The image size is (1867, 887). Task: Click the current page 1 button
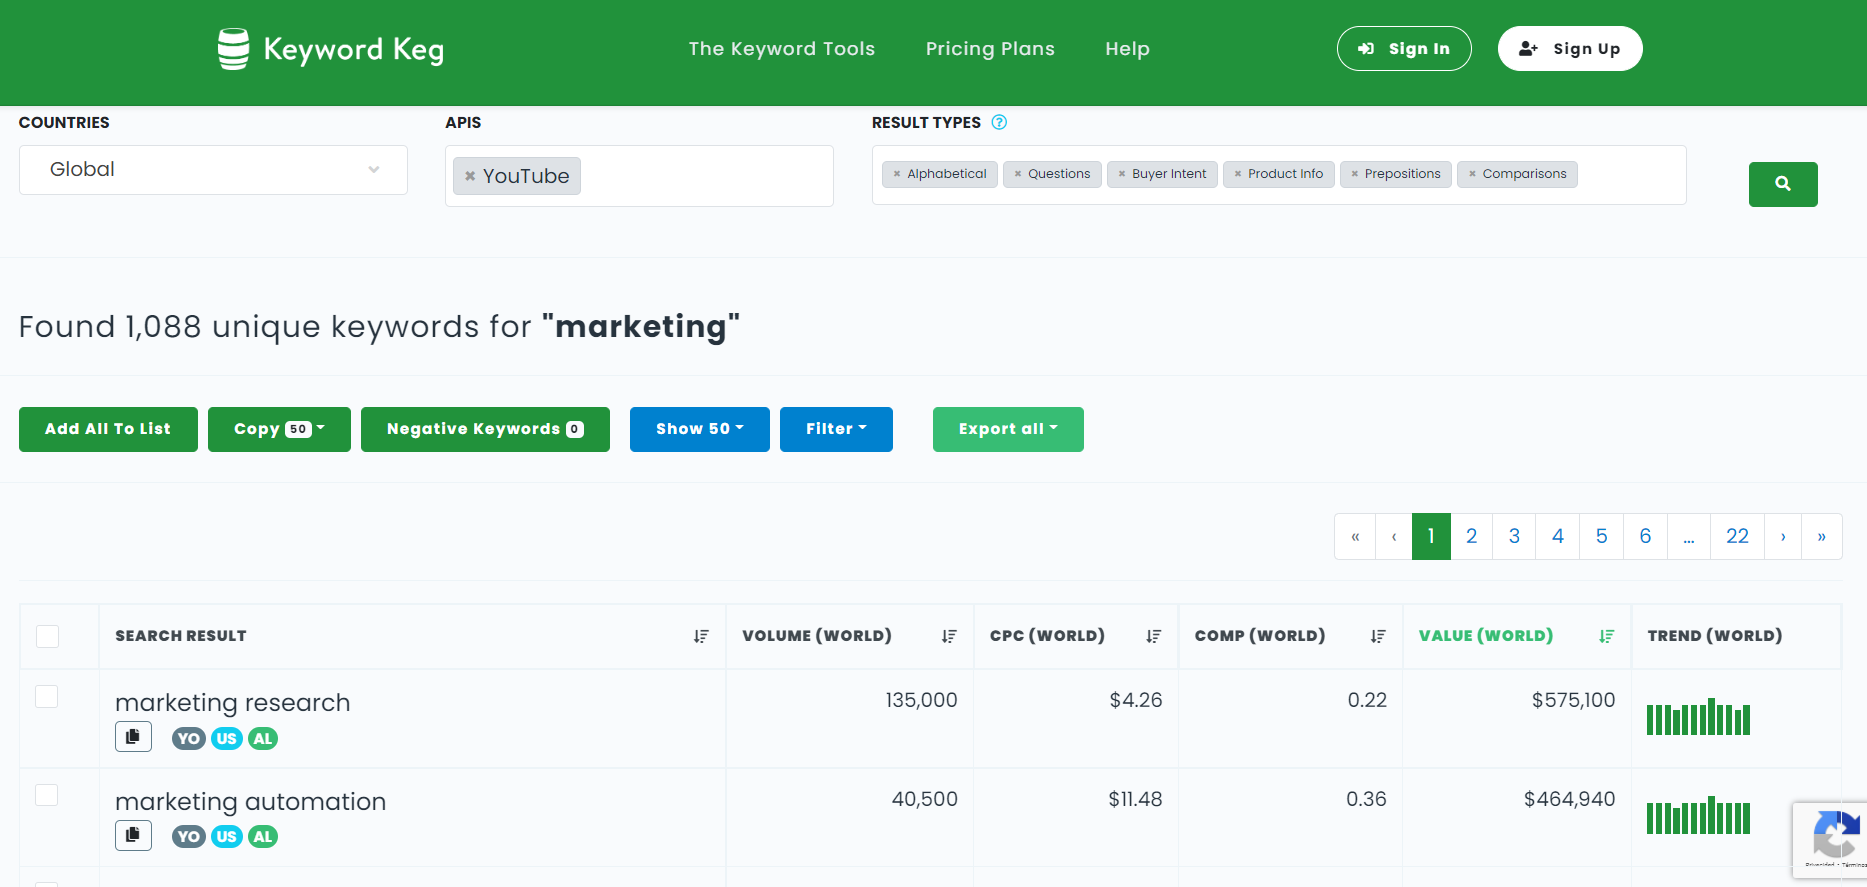(1431, 537)
